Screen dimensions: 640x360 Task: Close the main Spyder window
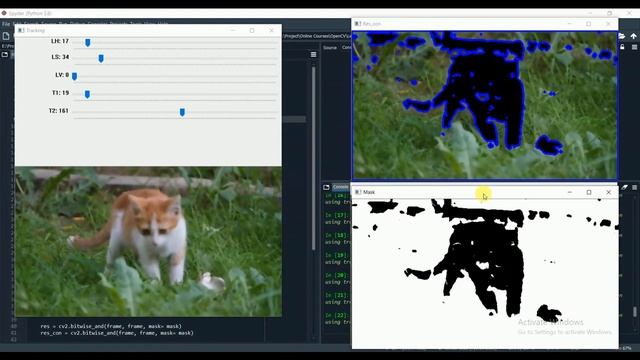pos(629,13)
